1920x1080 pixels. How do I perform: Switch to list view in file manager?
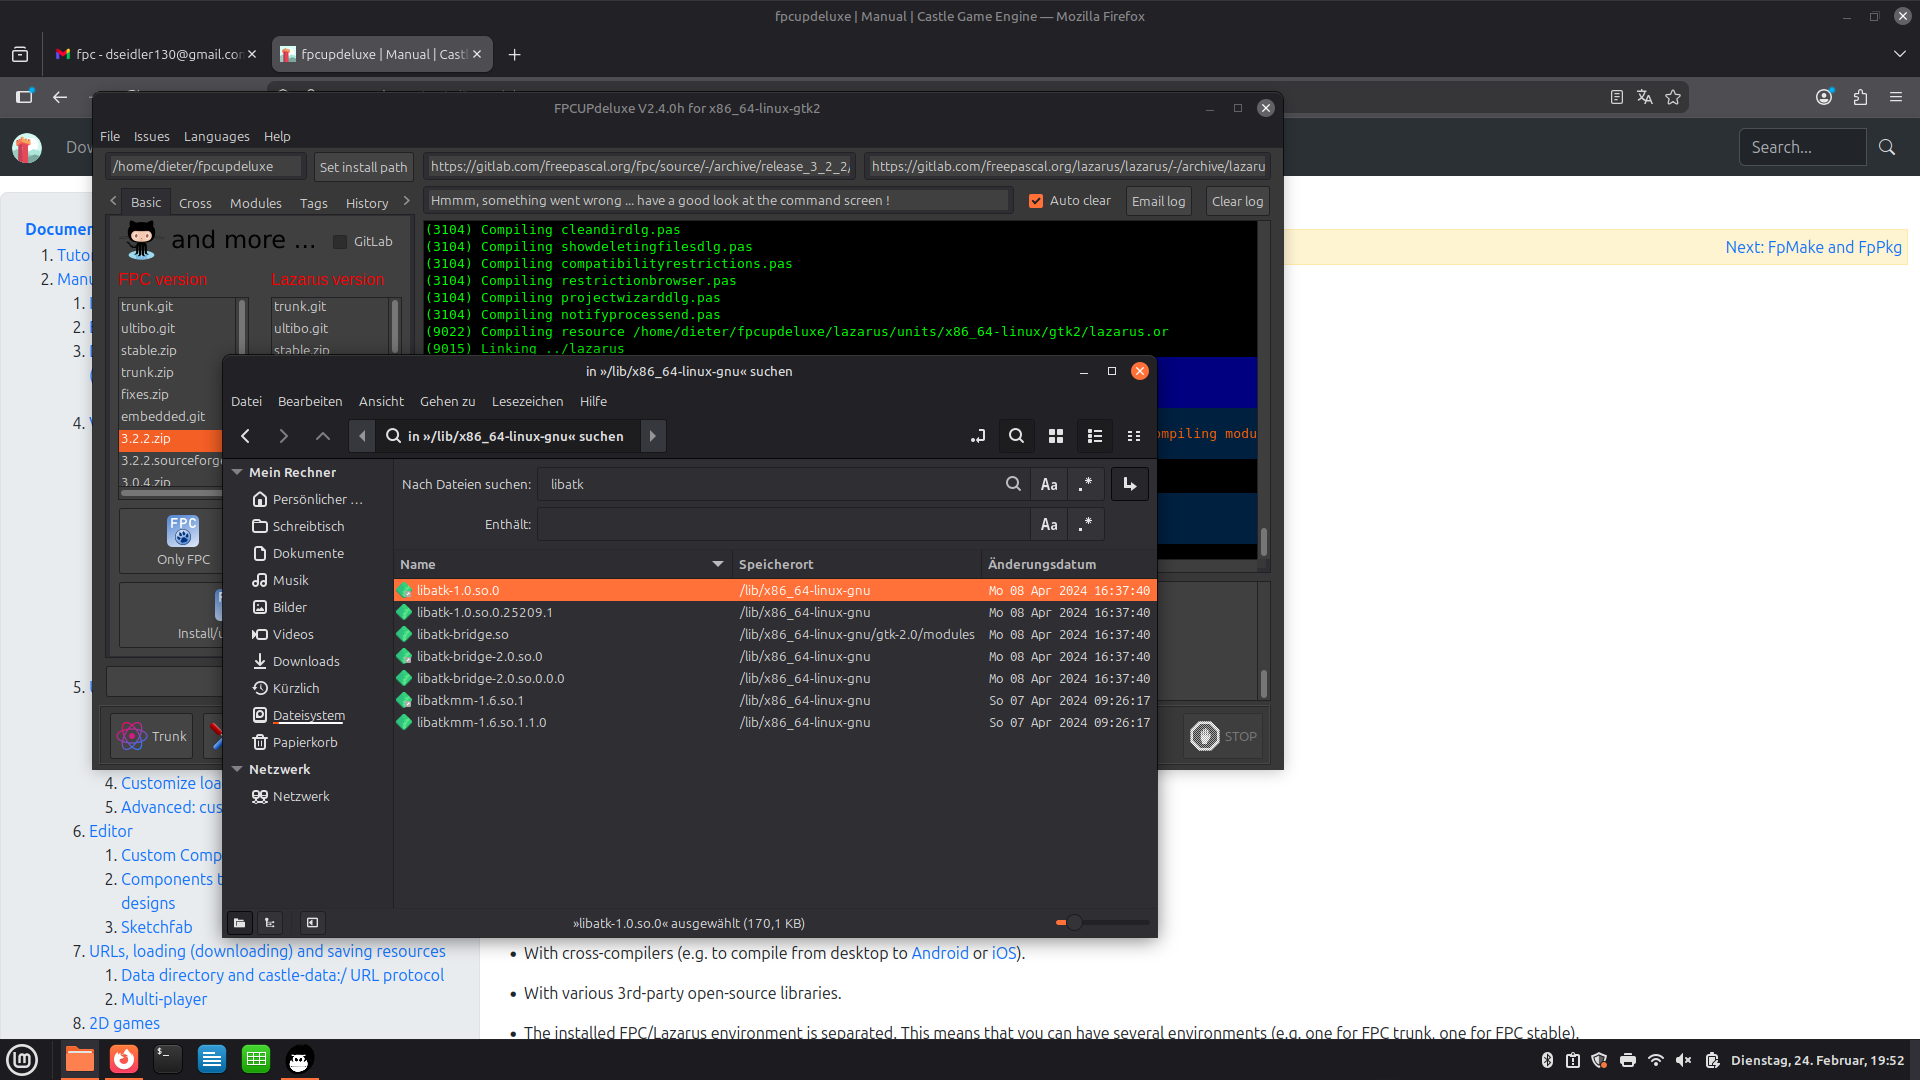(1095, 436)
